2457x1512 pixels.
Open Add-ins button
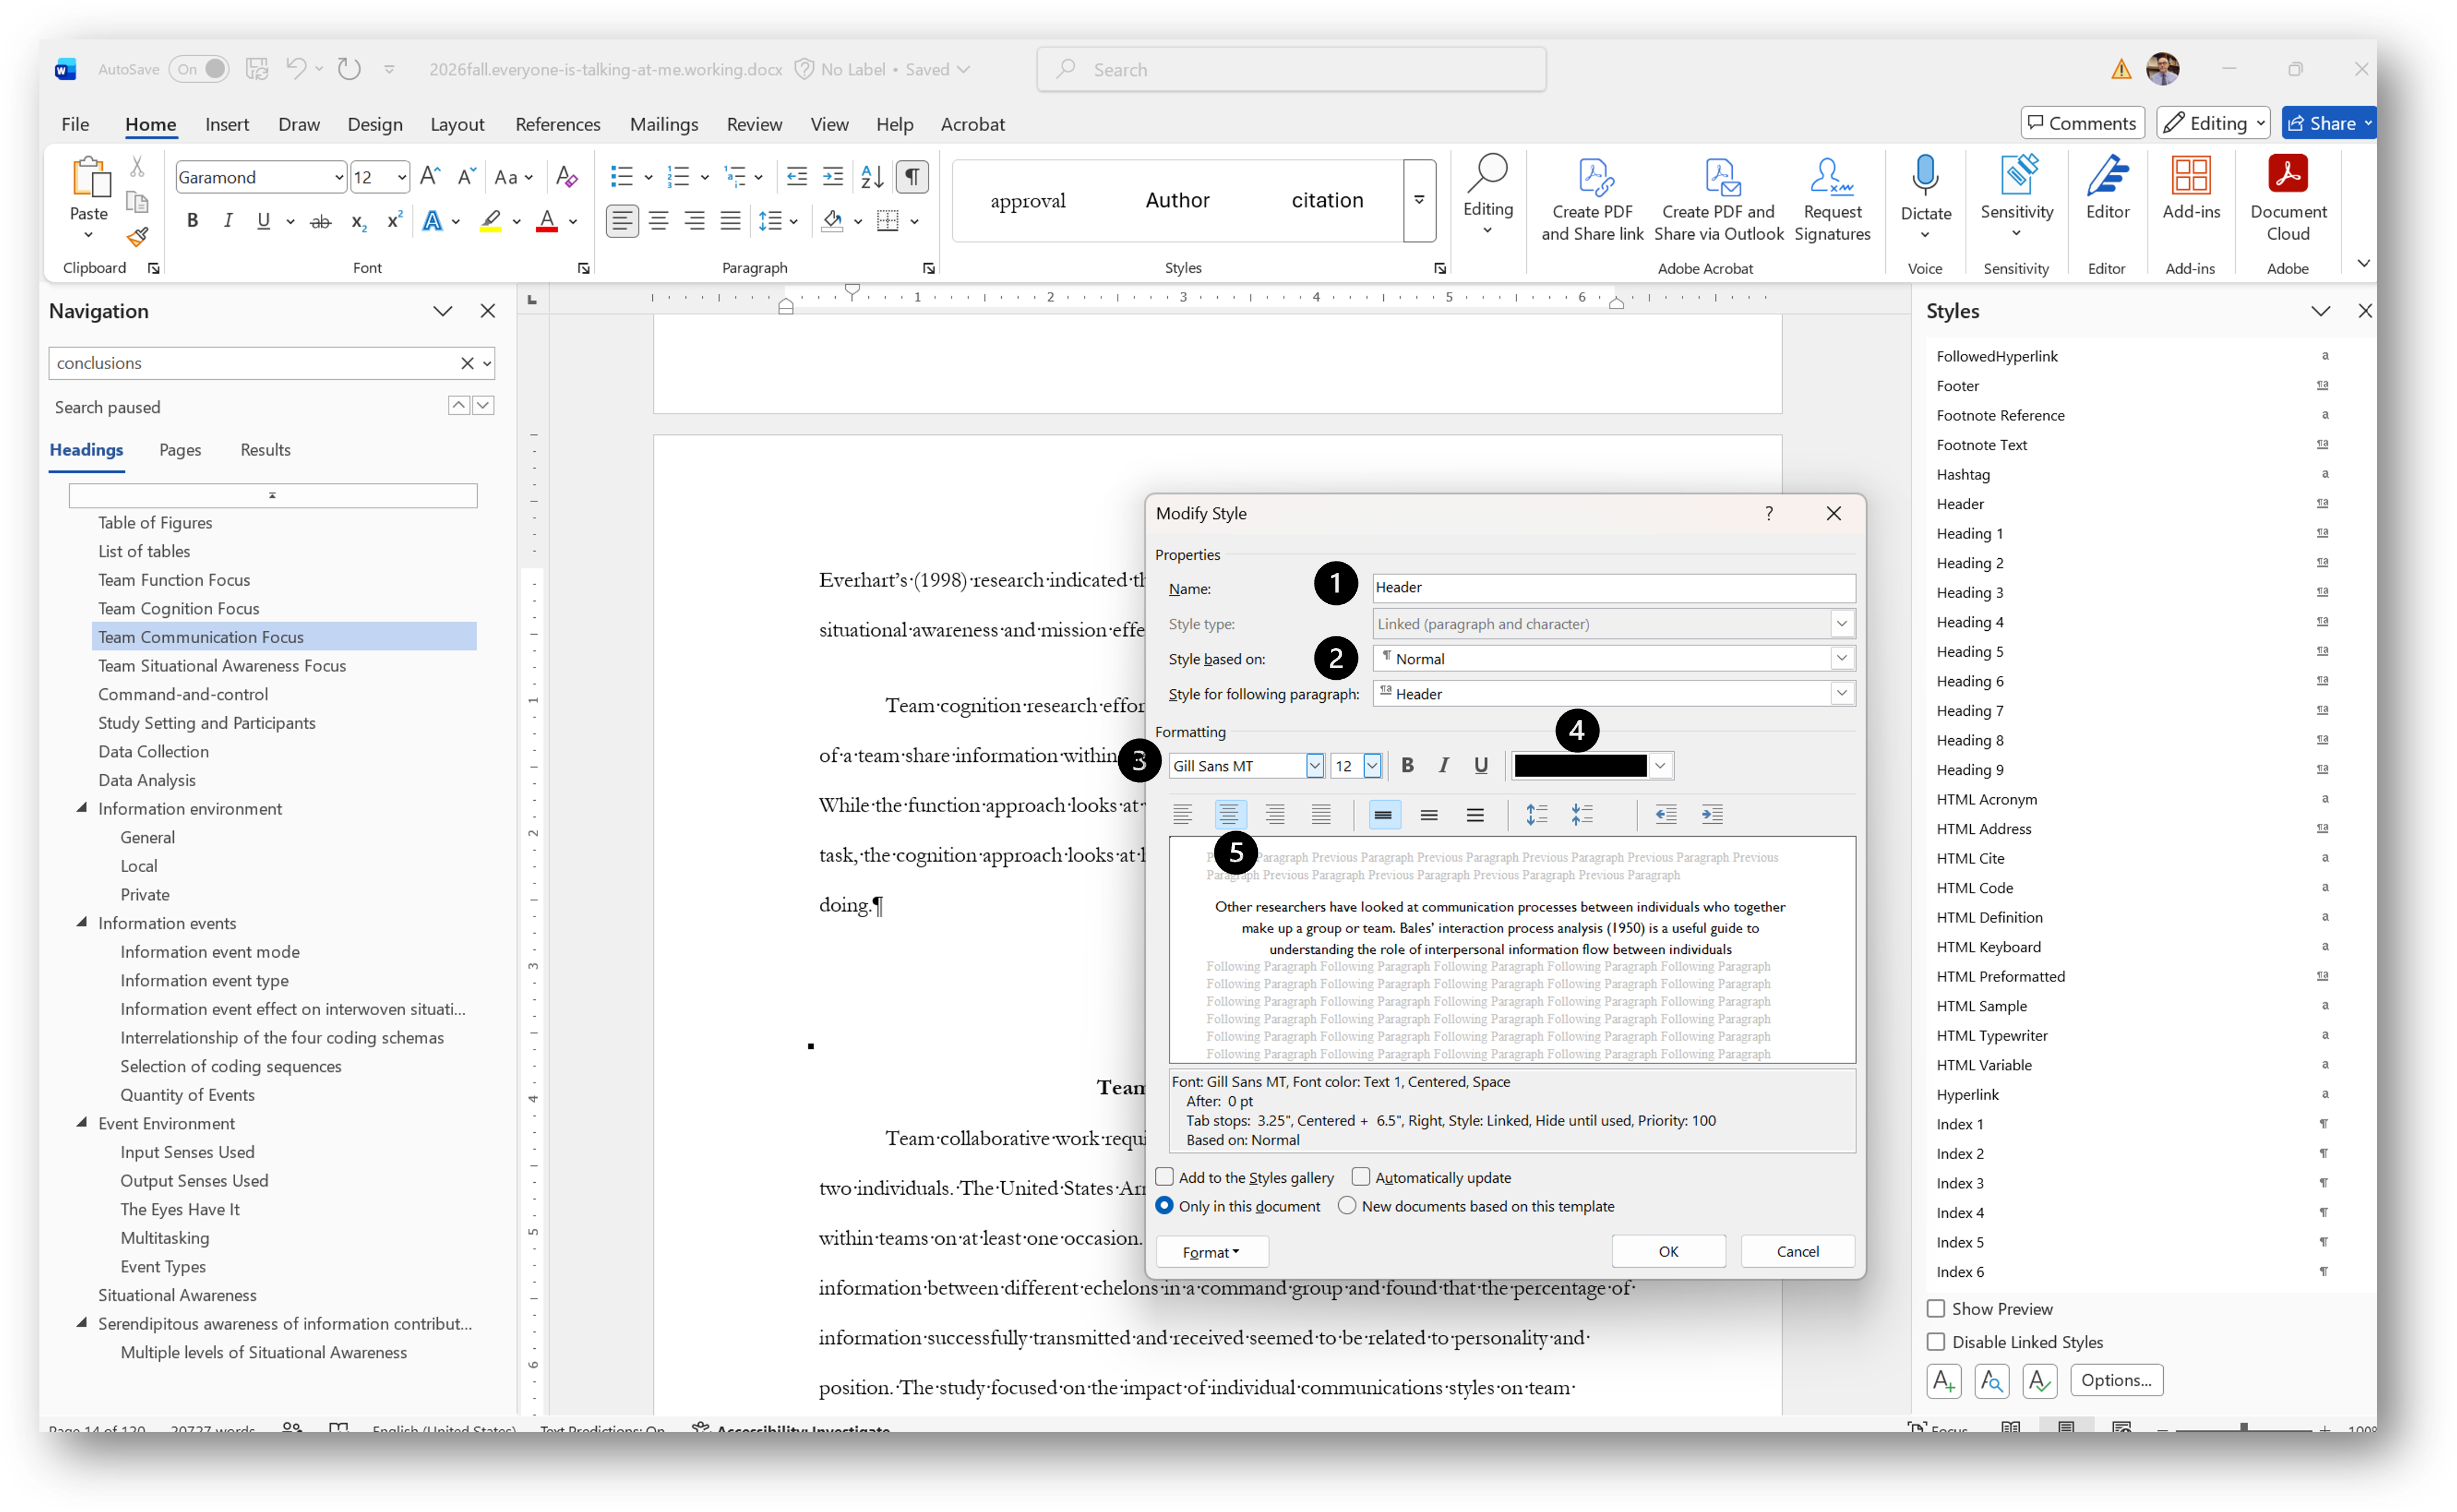pos(2190,188)
